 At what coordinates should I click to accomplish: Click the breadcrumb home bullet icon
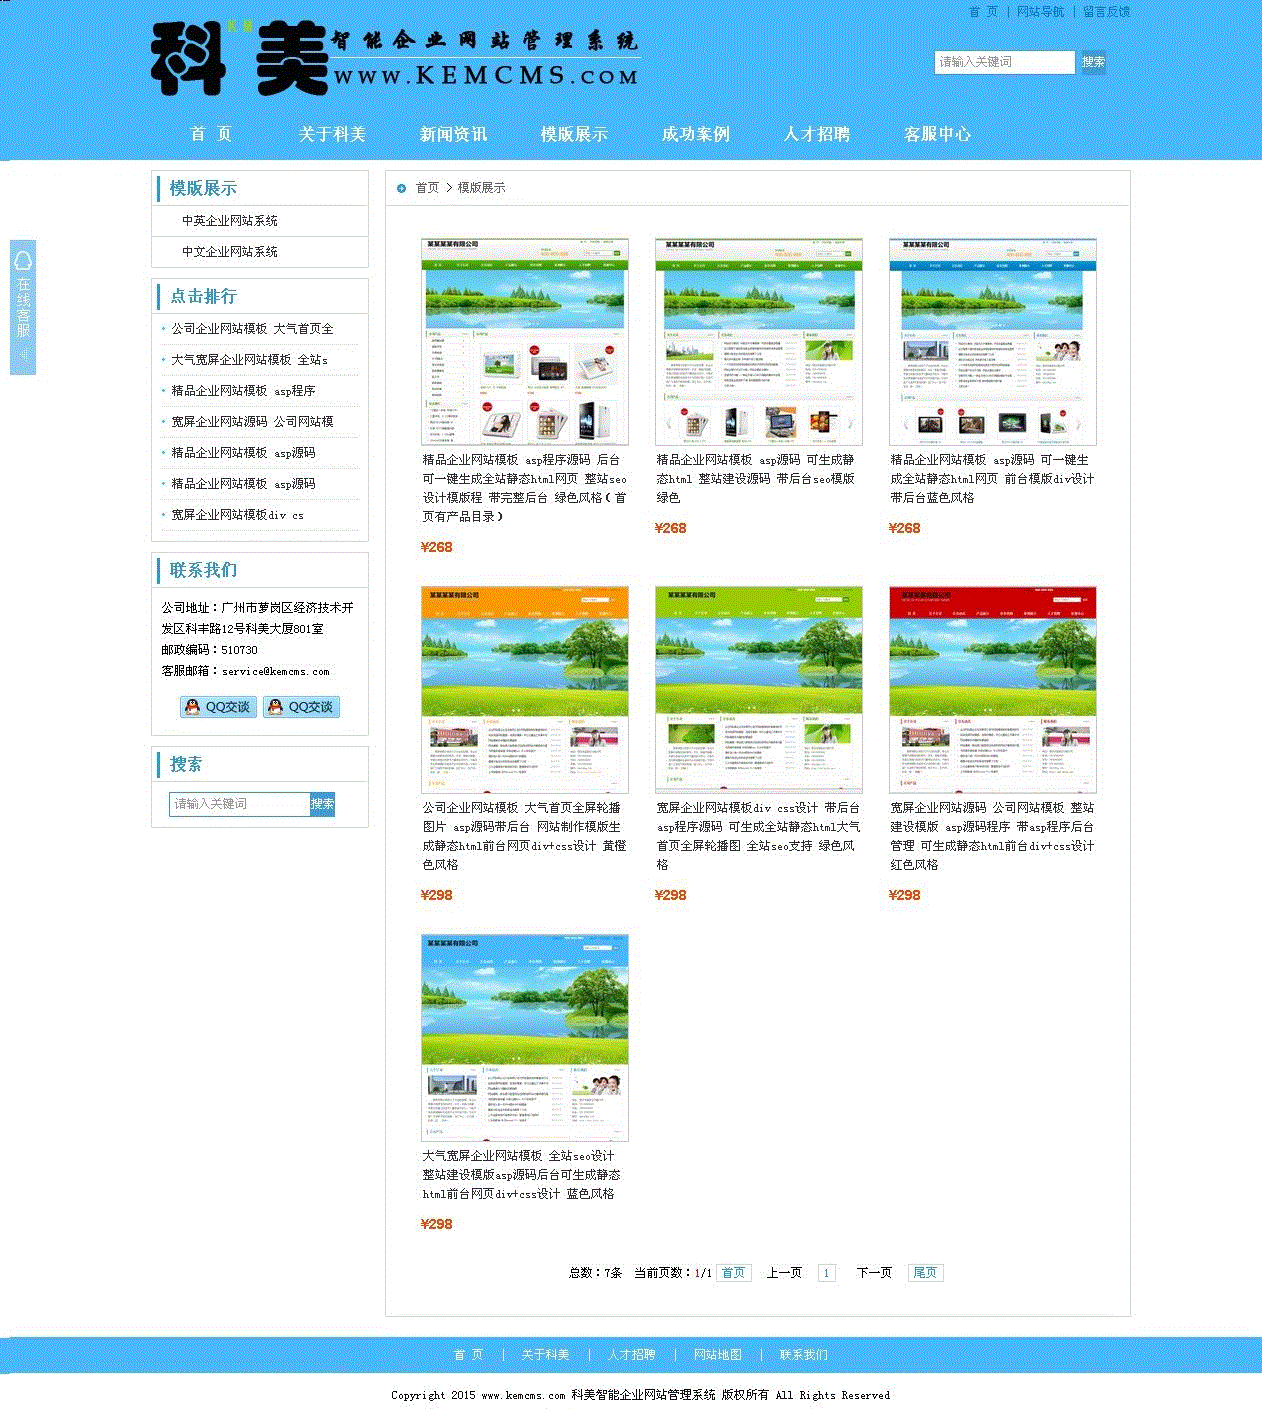401,188
